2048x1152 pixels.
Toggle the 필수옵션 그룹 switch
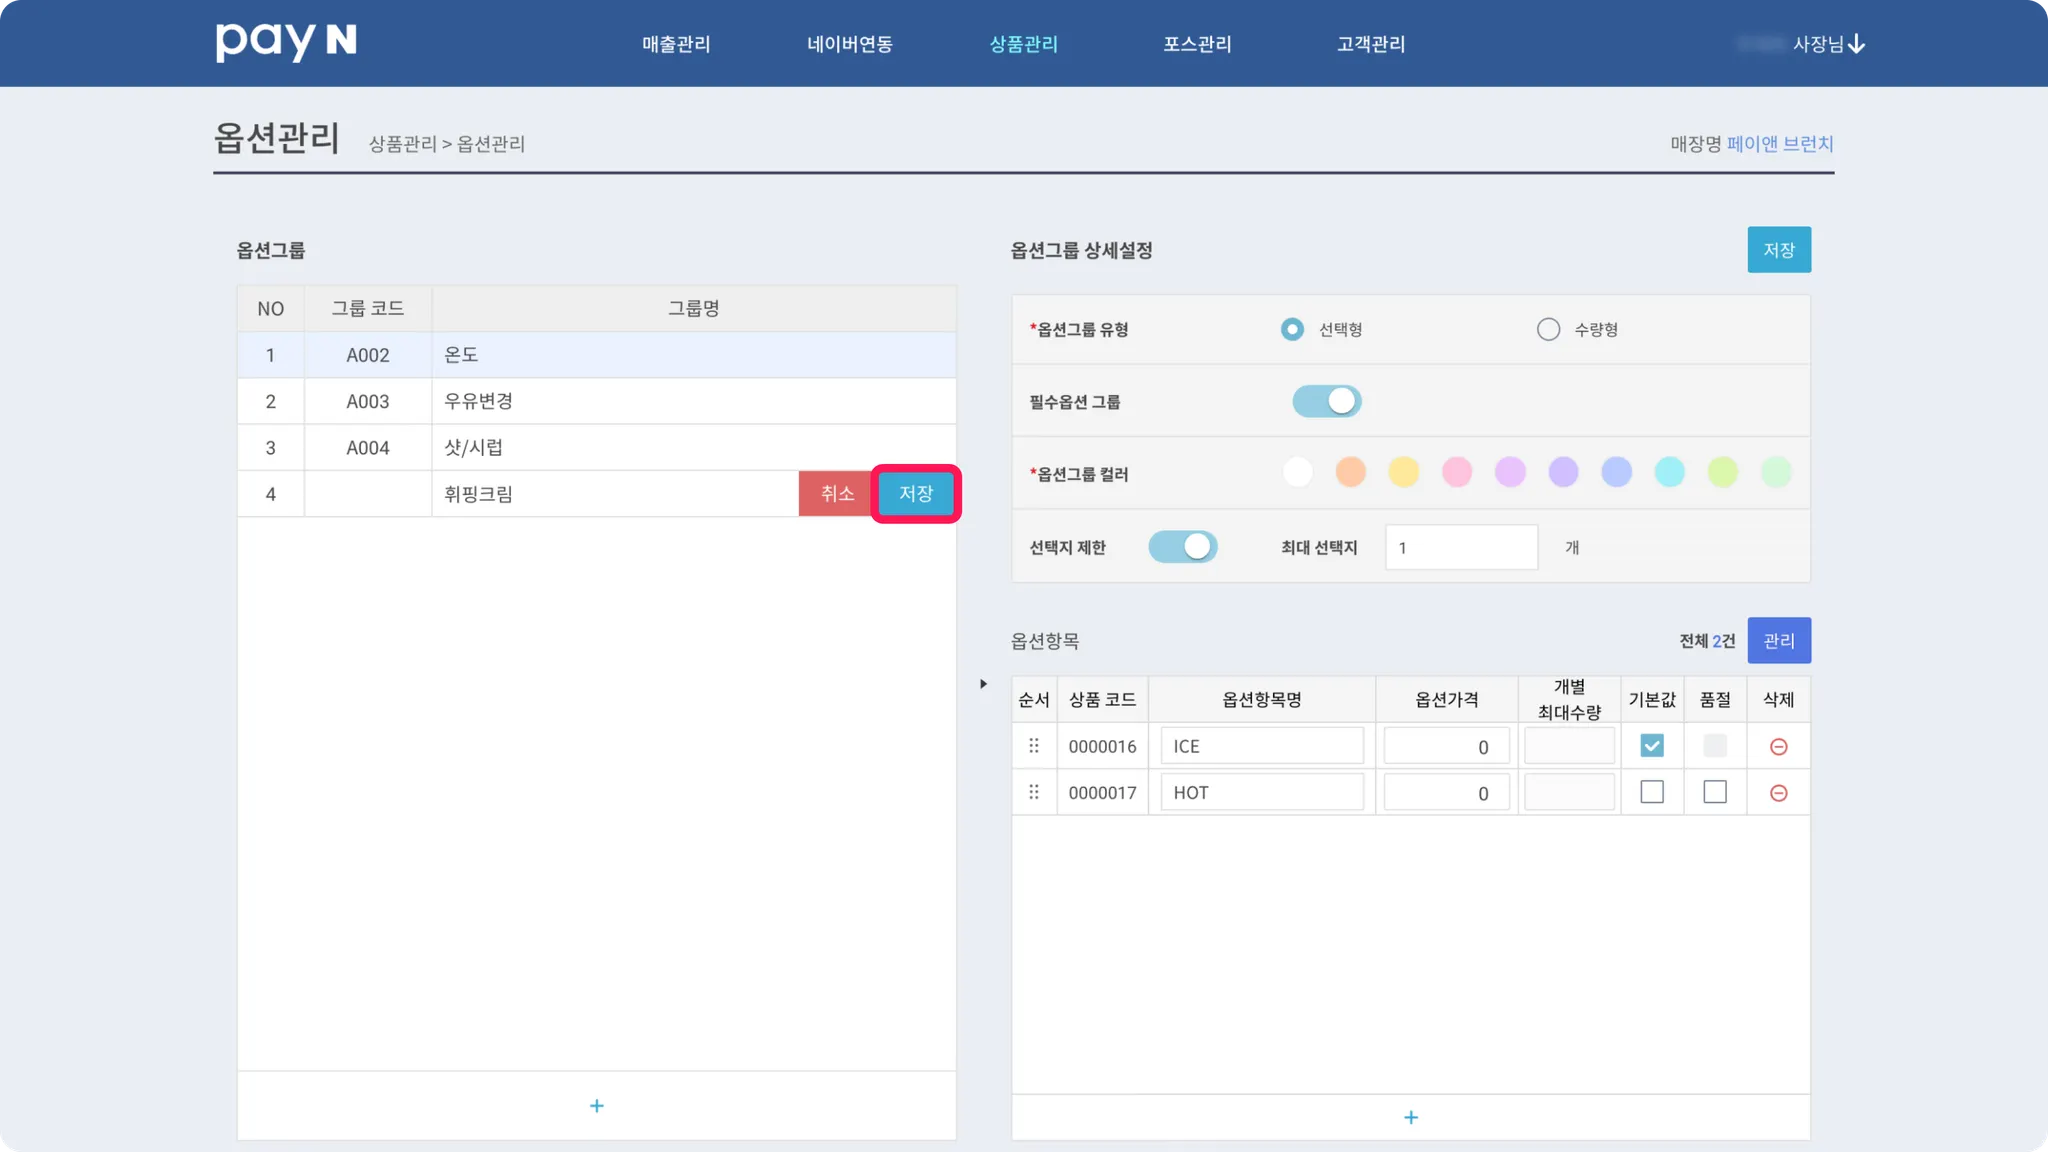pyautogui.click(x=1326, y=402)
